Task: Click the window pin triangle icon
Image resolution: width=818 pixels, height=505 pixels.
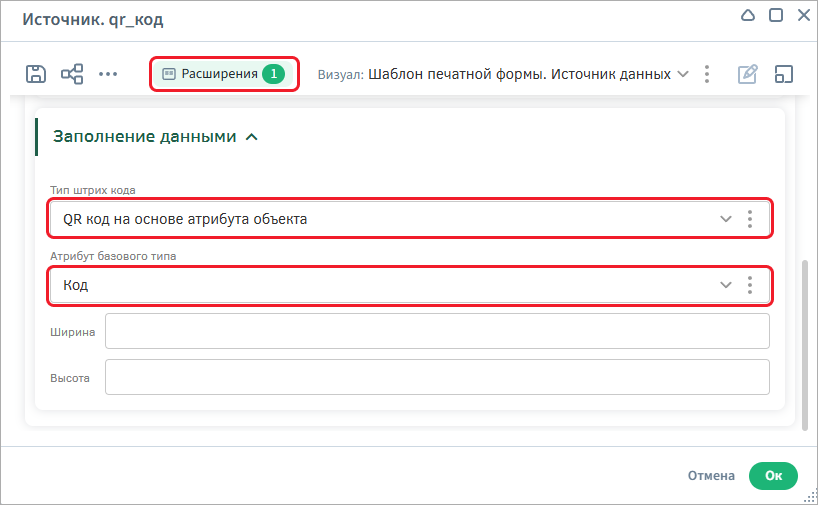Action: (748, 15)
